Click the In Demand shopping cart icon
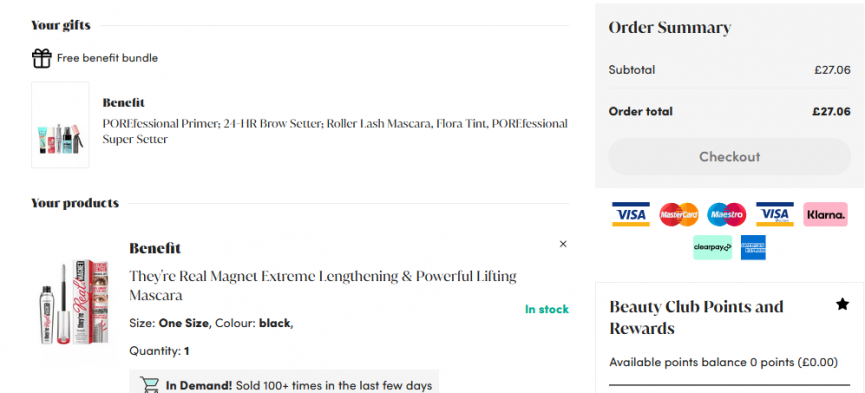 click(149, 385)
